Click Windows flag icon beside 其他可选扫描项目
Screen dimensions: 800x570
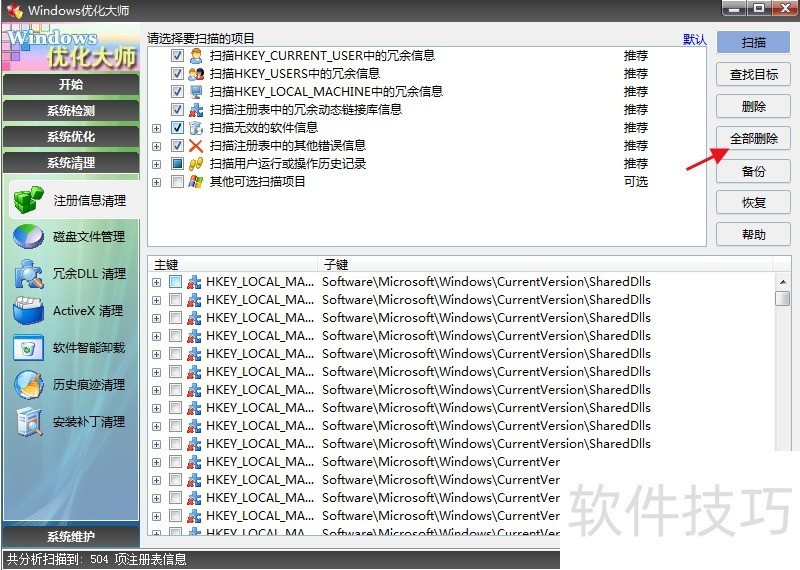coord(196,182)
